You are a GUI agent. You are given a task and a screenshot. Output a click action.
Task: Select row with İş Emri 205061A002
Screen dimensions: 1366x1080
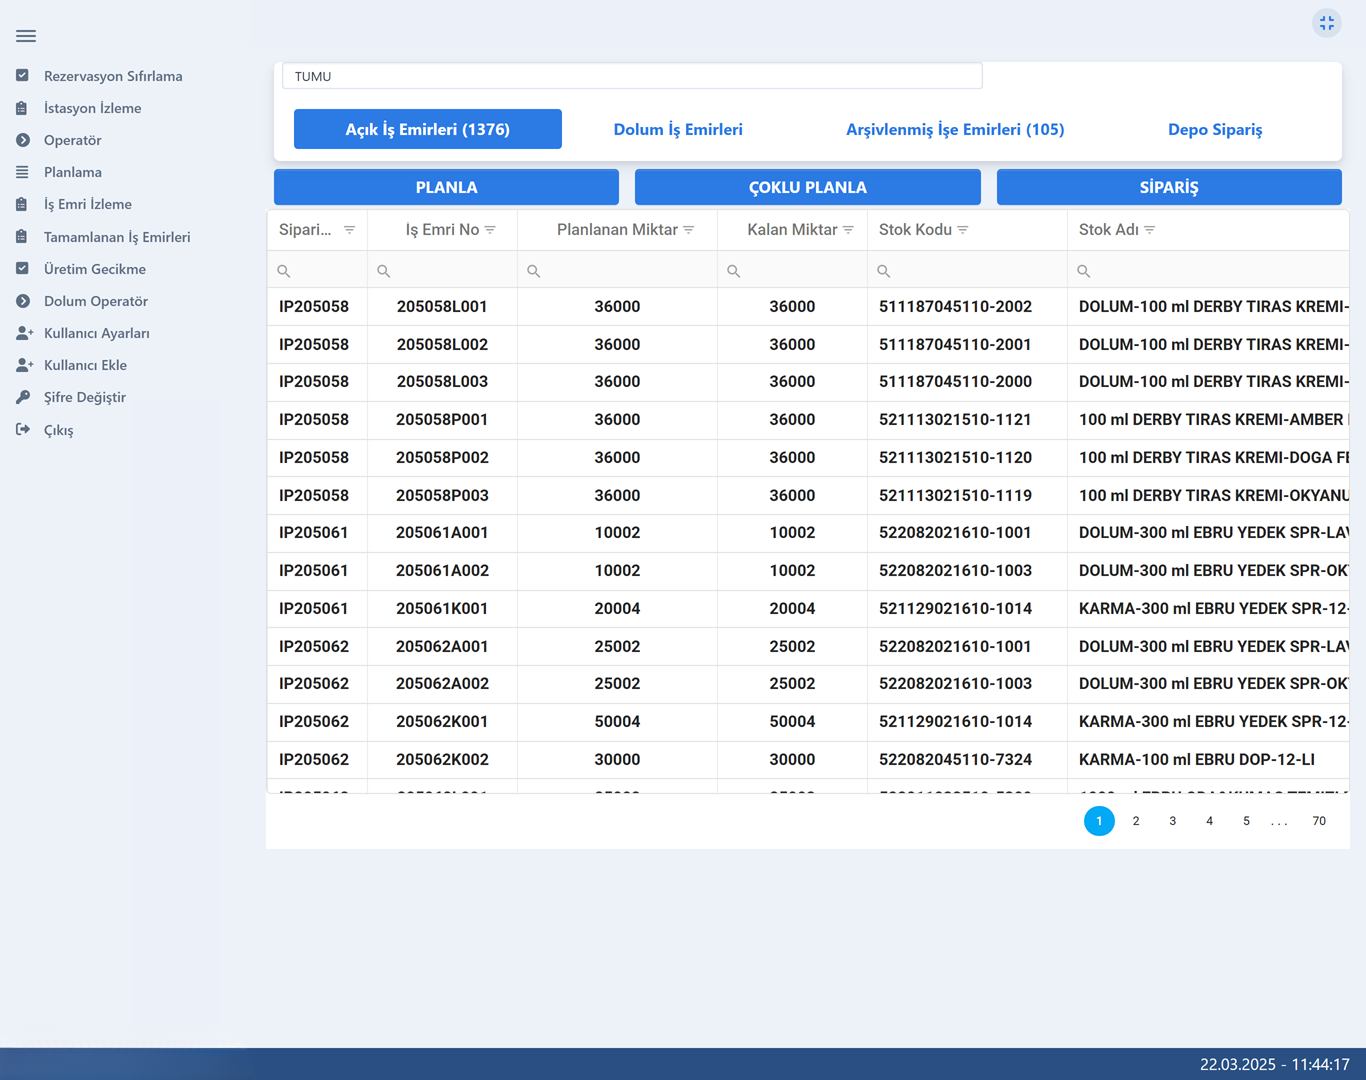pyautogui.click(x=808, y=571)
